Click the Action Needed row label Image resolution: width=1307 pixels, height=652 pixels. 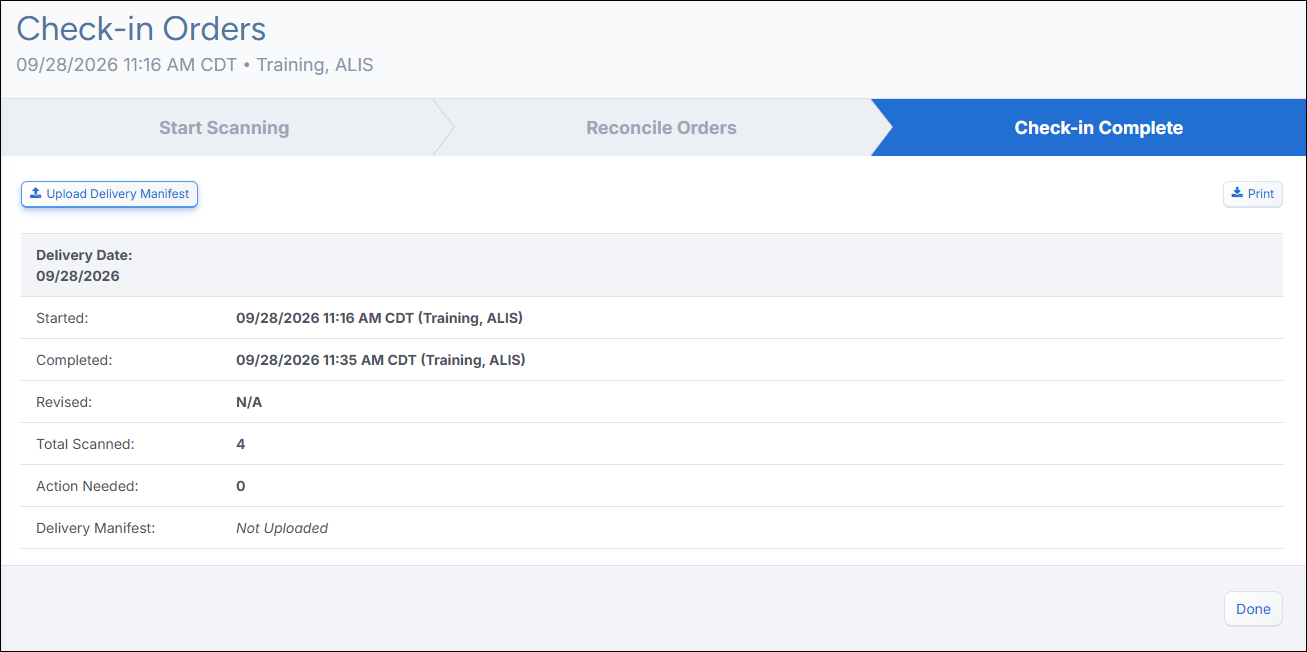[x=87, y=486]
